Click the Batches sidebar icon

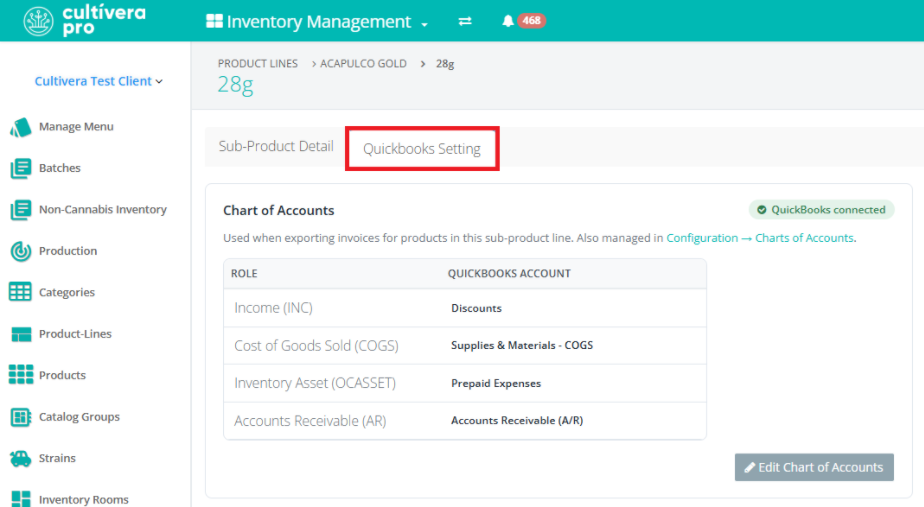(21, 168)
